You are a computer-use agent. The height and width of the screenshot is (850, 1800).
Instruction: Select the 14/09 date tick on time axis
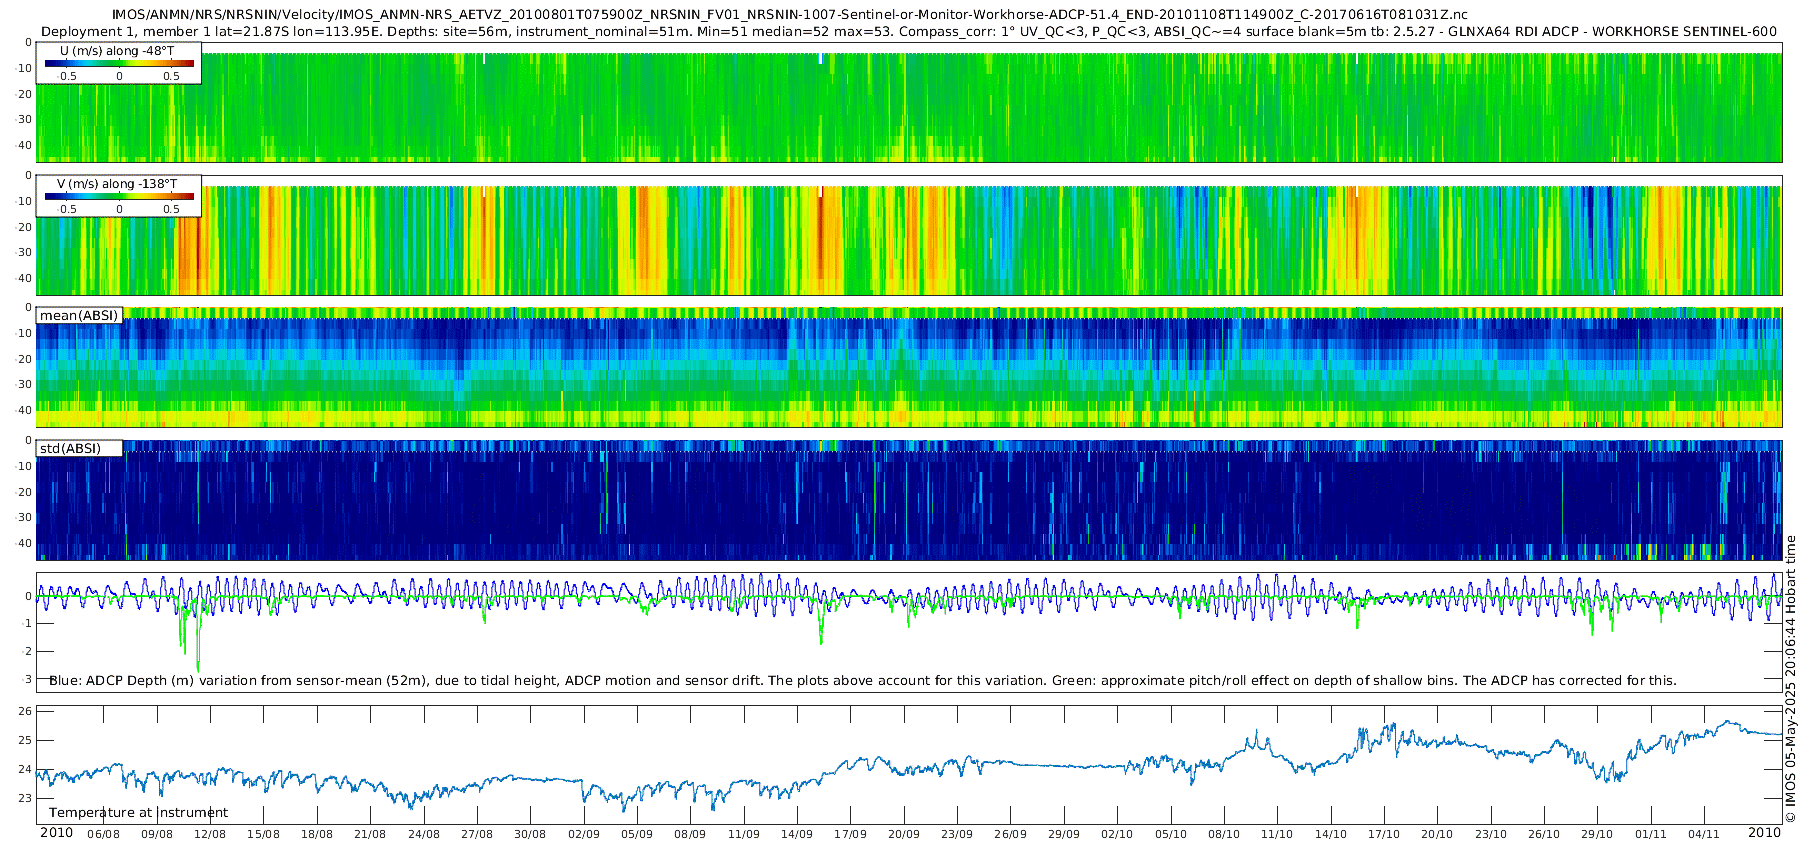[796, 835]
